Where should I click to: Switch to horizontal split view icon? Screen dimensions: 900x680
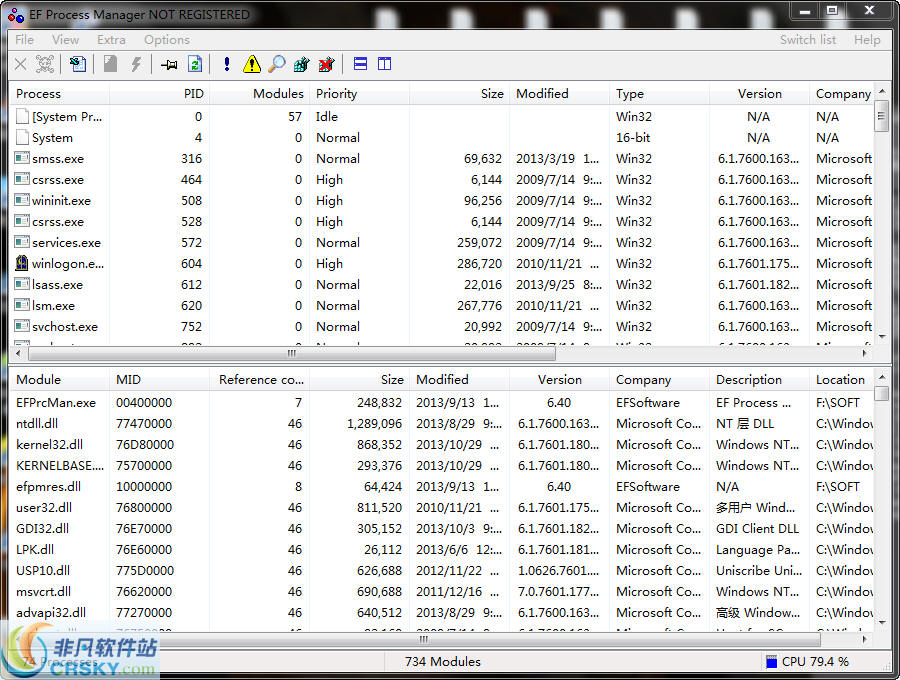[x=359, y=64]
